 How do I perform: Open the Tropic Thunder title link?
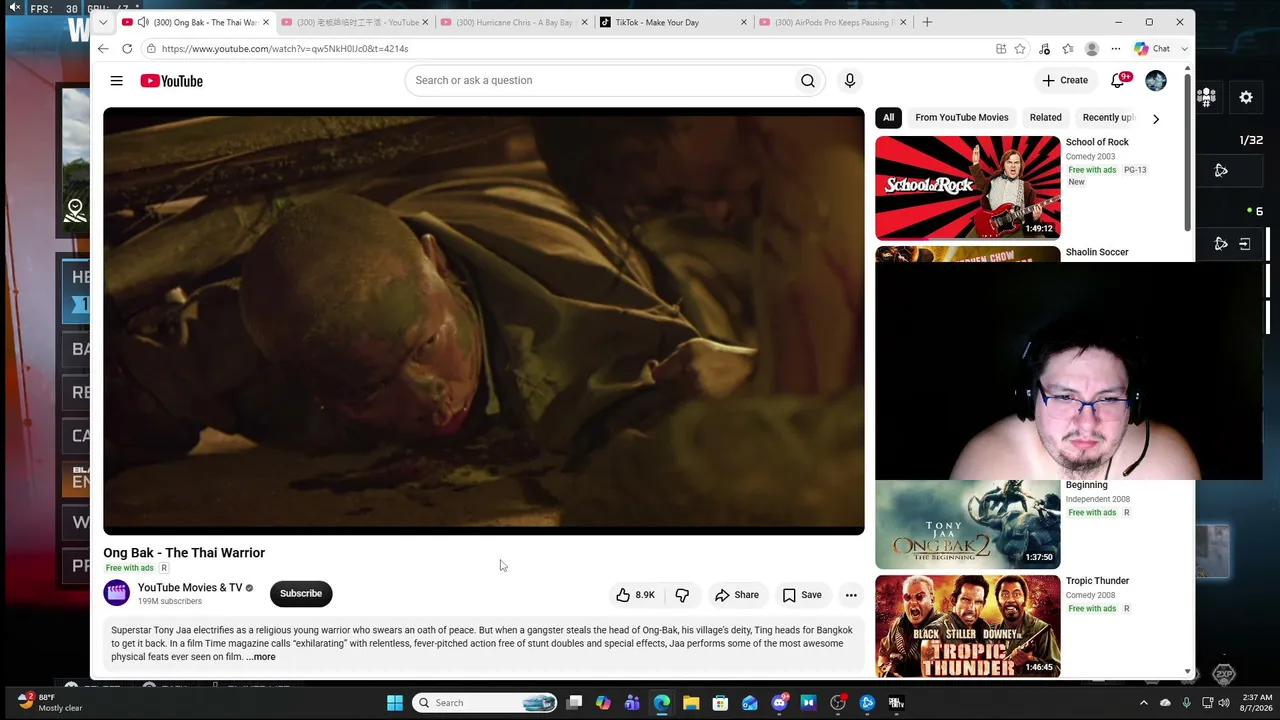tap(1097, 581)
